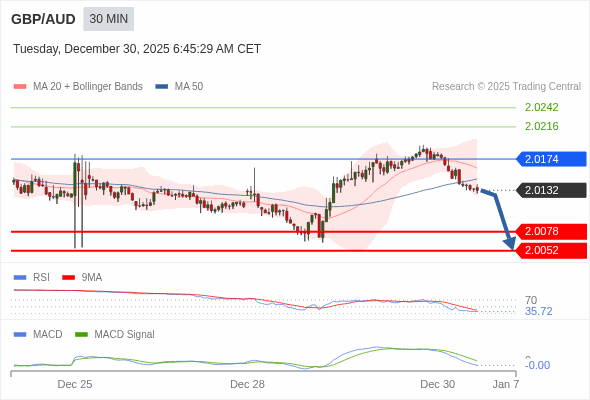Image resolution: width=590 pixels, height=400 pixels.
Task: Click the dark blue MA 50 legend swatch
Action: click(162, 87)
